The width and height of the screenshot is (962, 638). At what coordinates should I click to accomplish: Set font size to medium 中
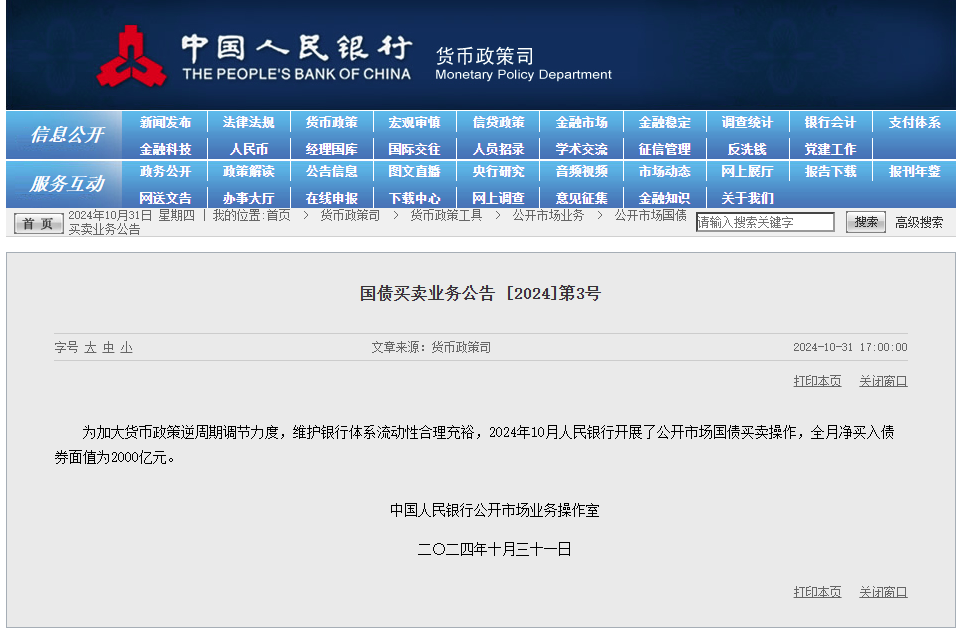(x=109, y=347)
